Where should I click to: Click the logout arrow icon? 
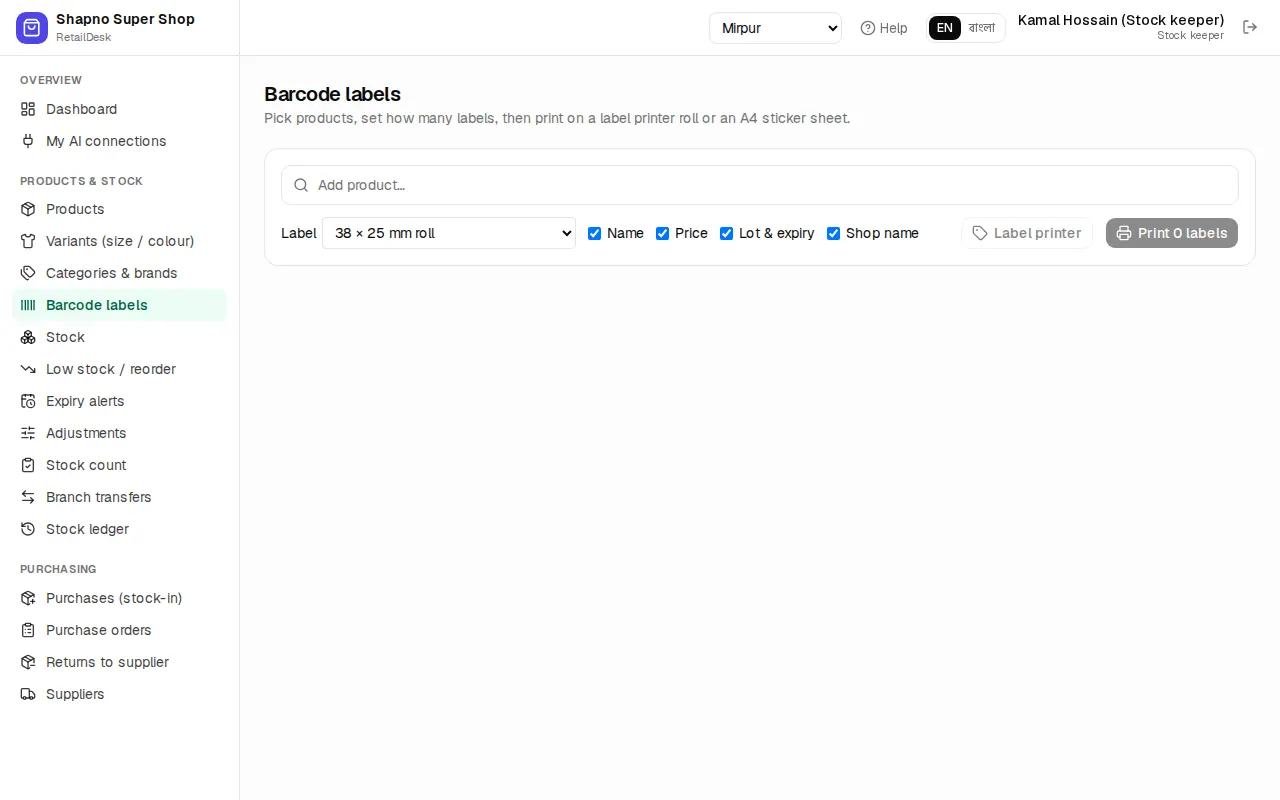[1250, 27]
